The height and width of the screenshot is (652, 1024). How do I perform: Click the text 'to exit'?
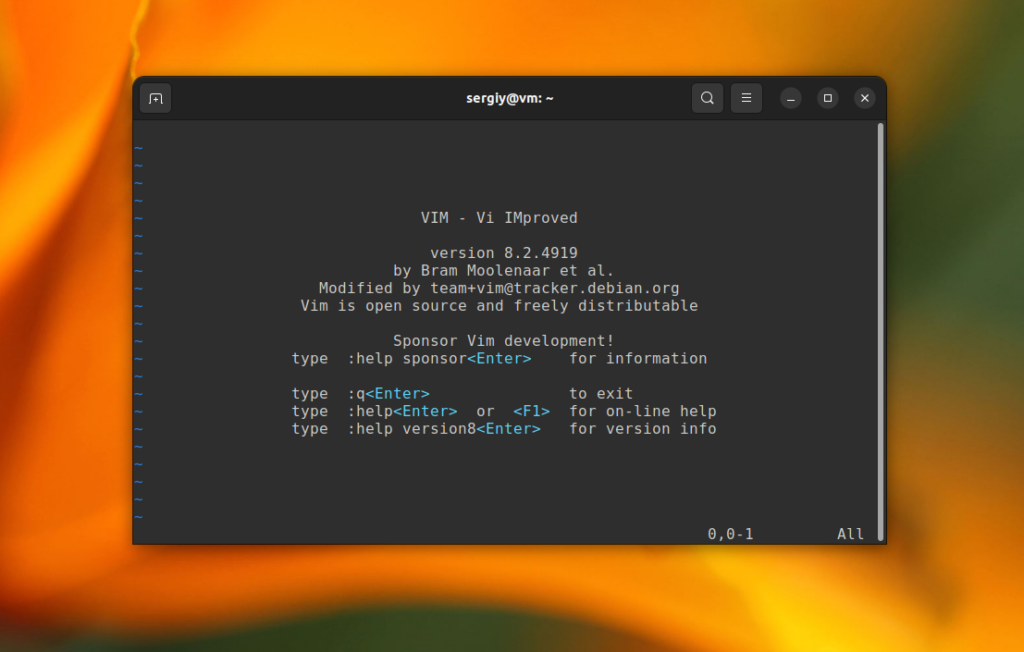click(x=601, y=394)
